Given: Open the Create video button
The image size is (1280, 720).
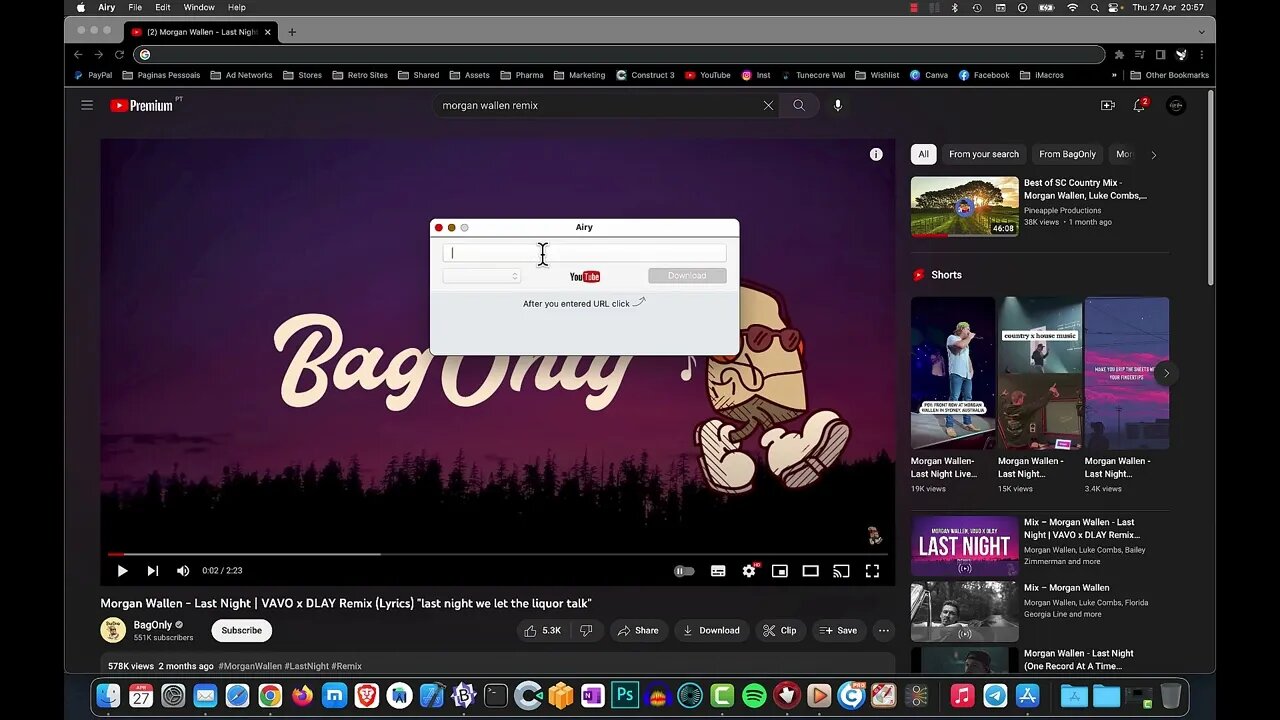Looking at the screenshot, I should coord(1107,105).
